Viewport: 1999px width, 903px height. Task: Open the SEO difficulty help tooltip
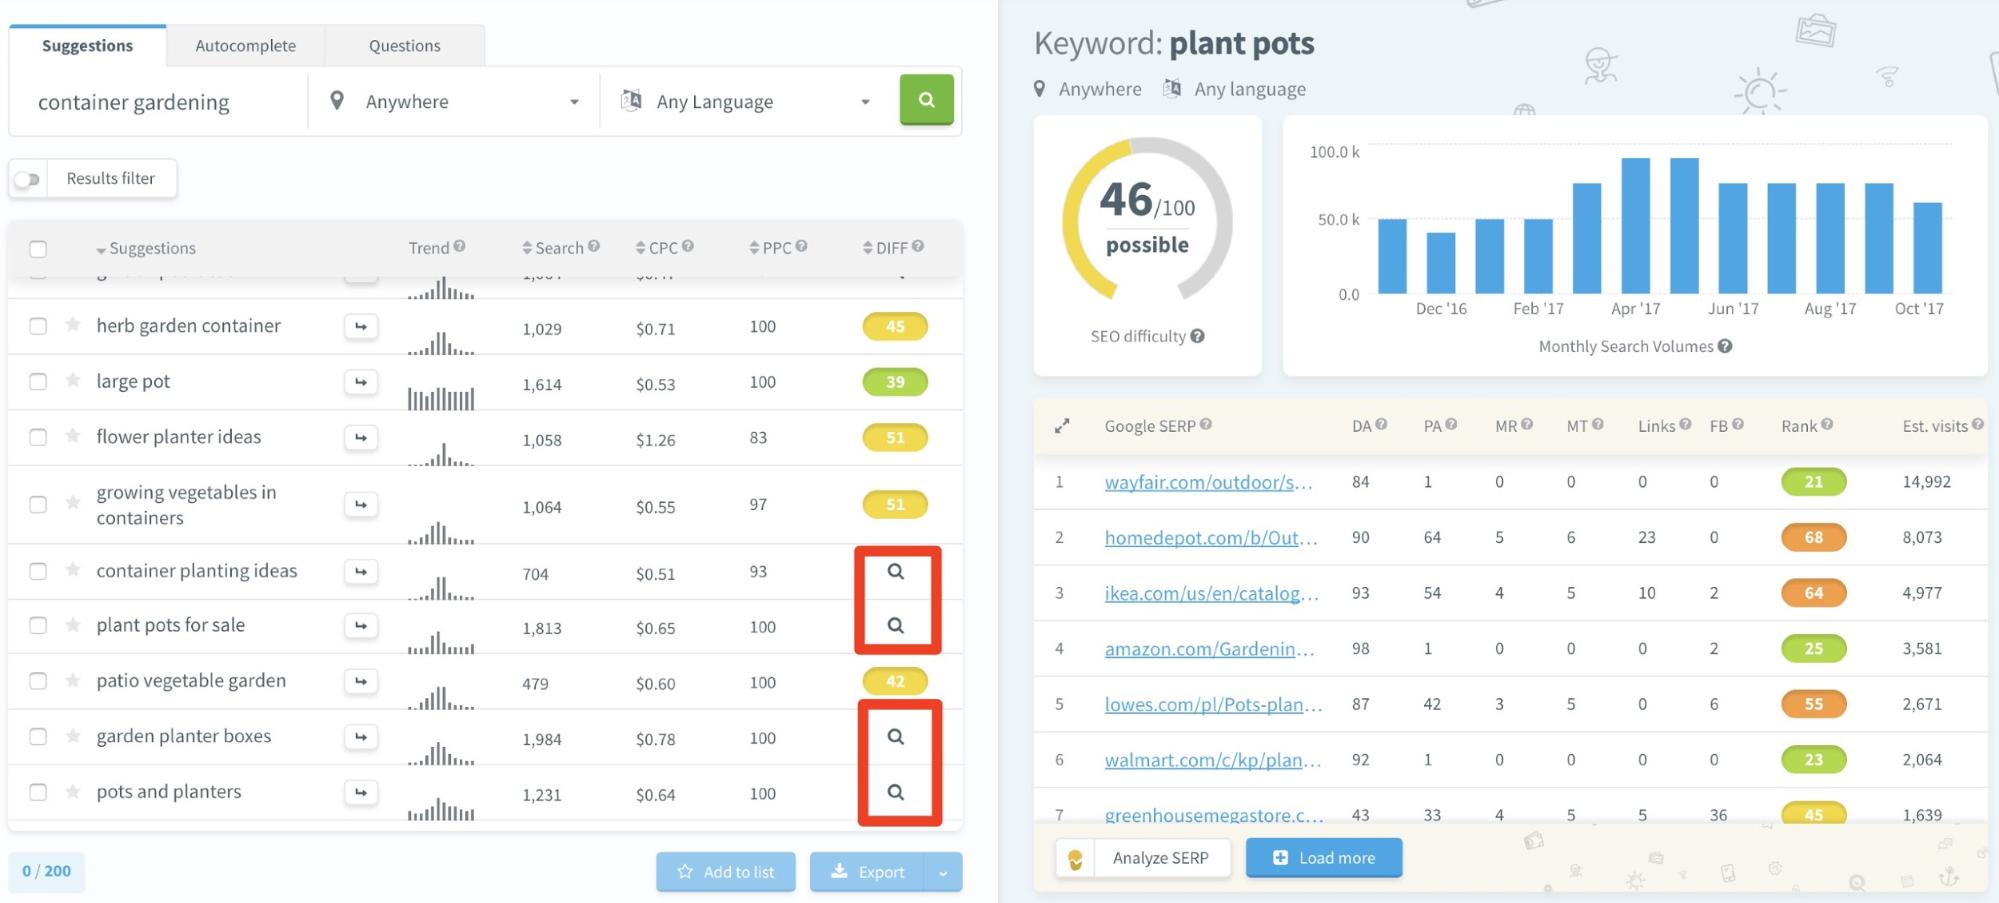[x=1200, y=336]
